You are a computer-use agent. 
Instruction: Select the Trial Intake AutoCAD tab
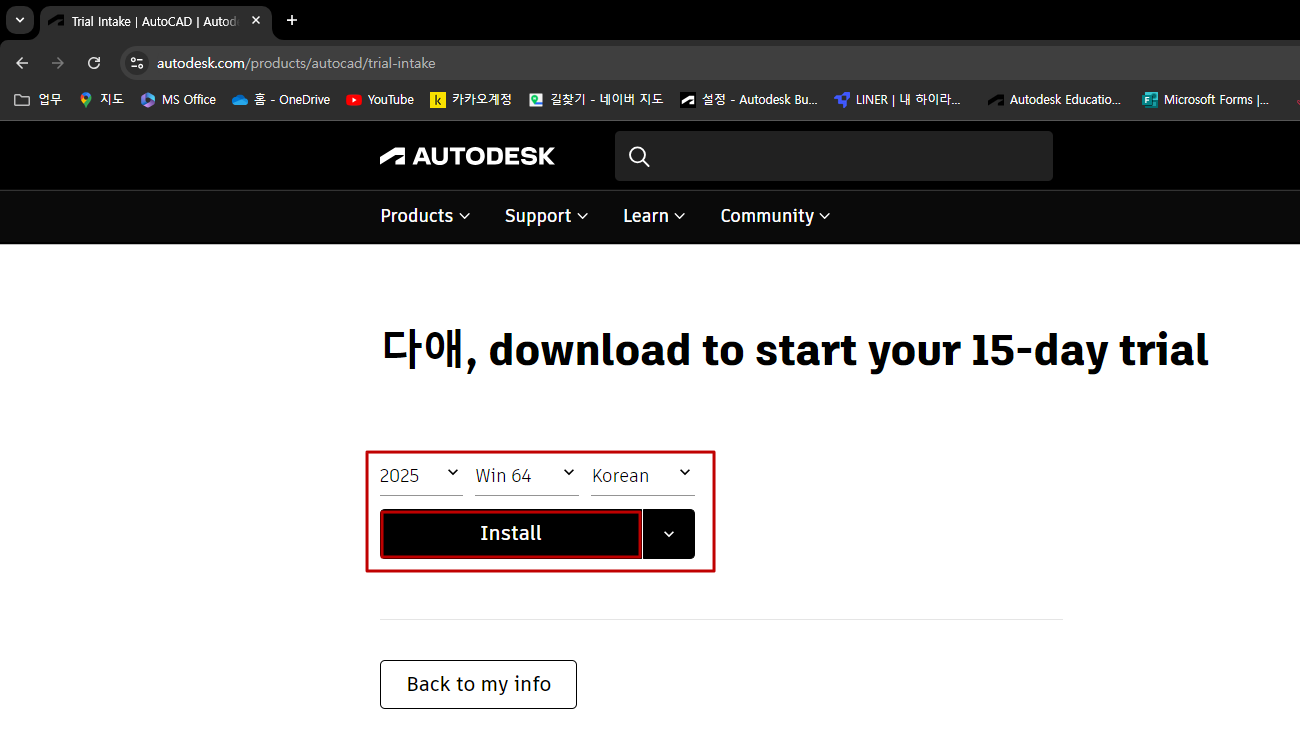(x=155, y=20)
